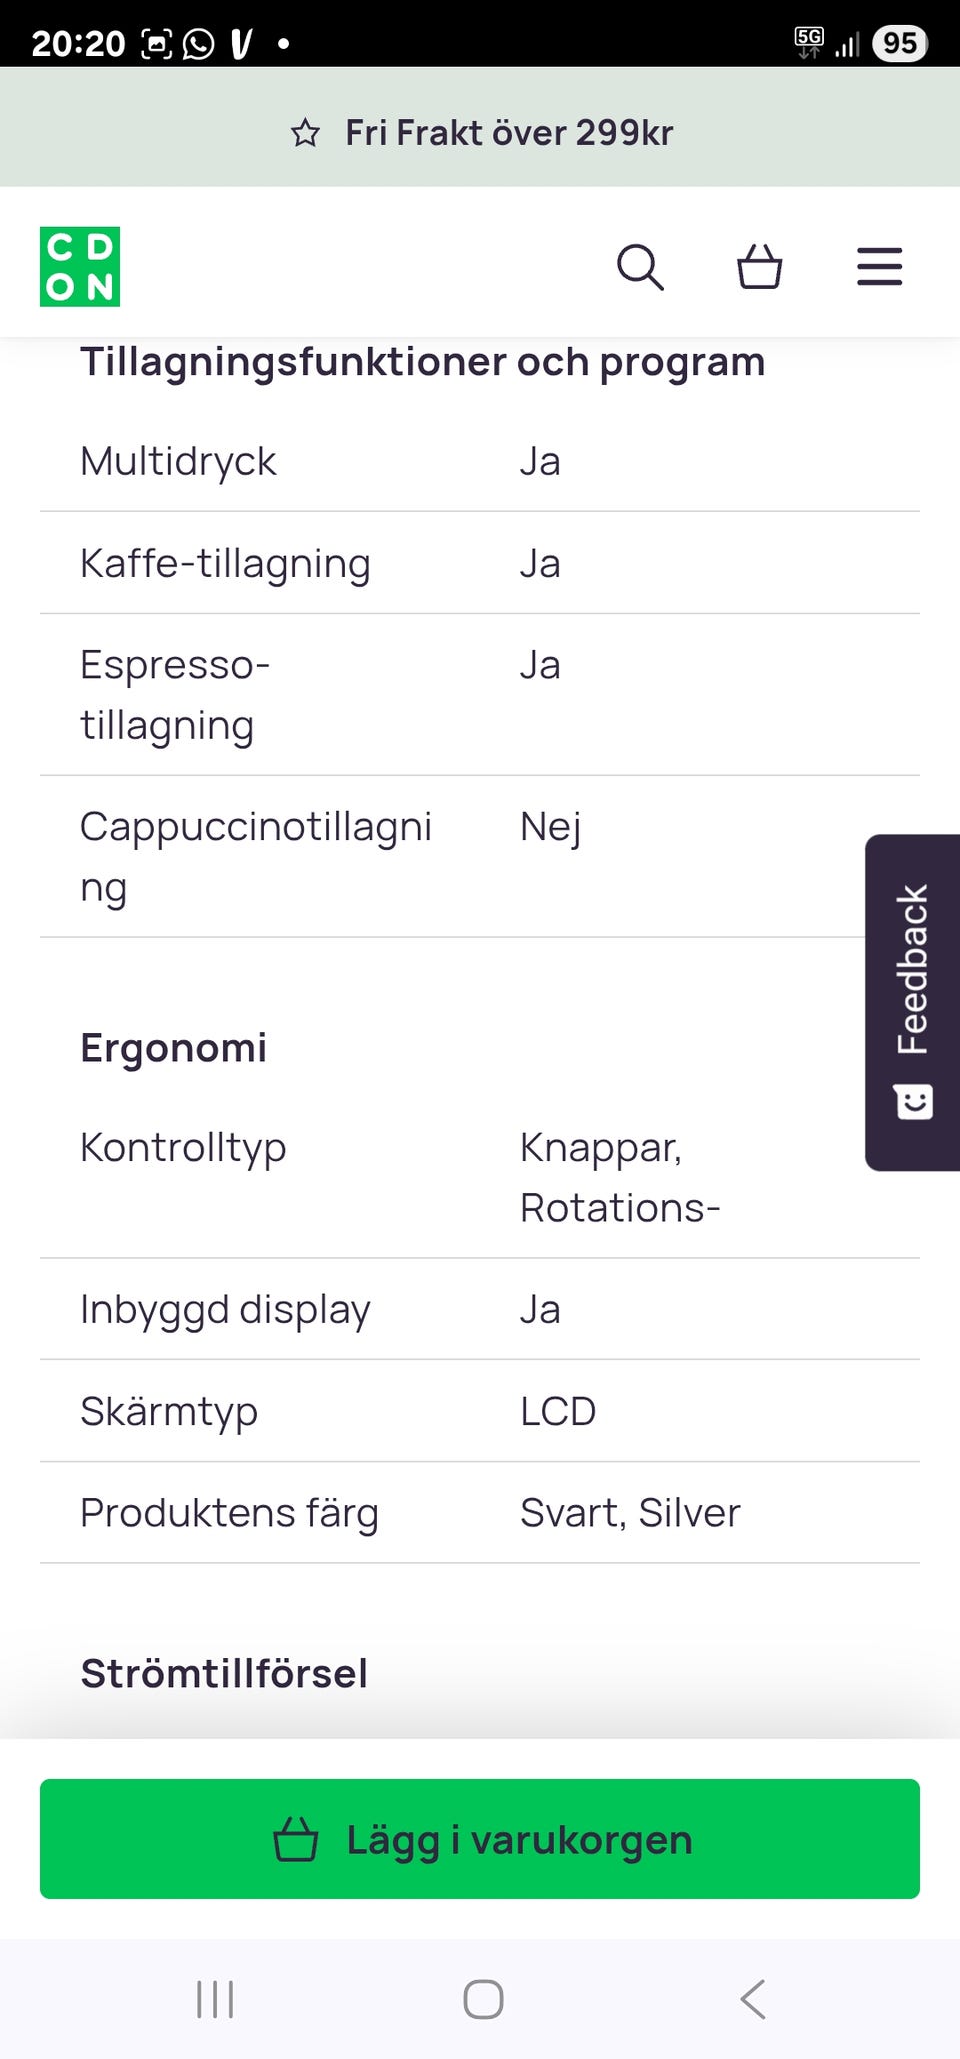Tap the CDON logo
This screenshot has height=2059, width=960.
[80, 267]
